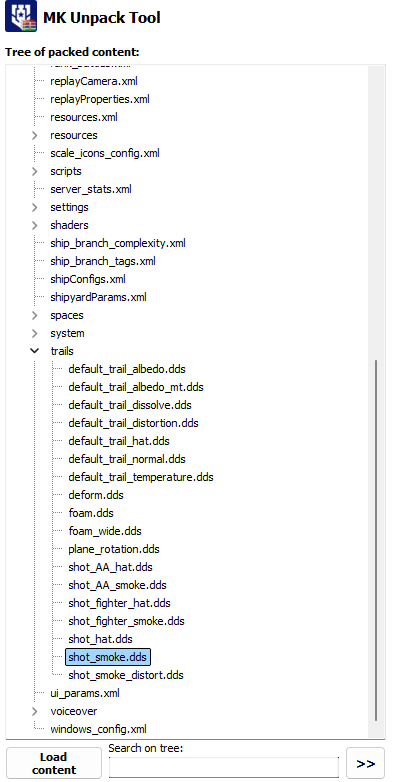Expand the spaces folder
The image size is (399, 782).
(x=34, y=315)
